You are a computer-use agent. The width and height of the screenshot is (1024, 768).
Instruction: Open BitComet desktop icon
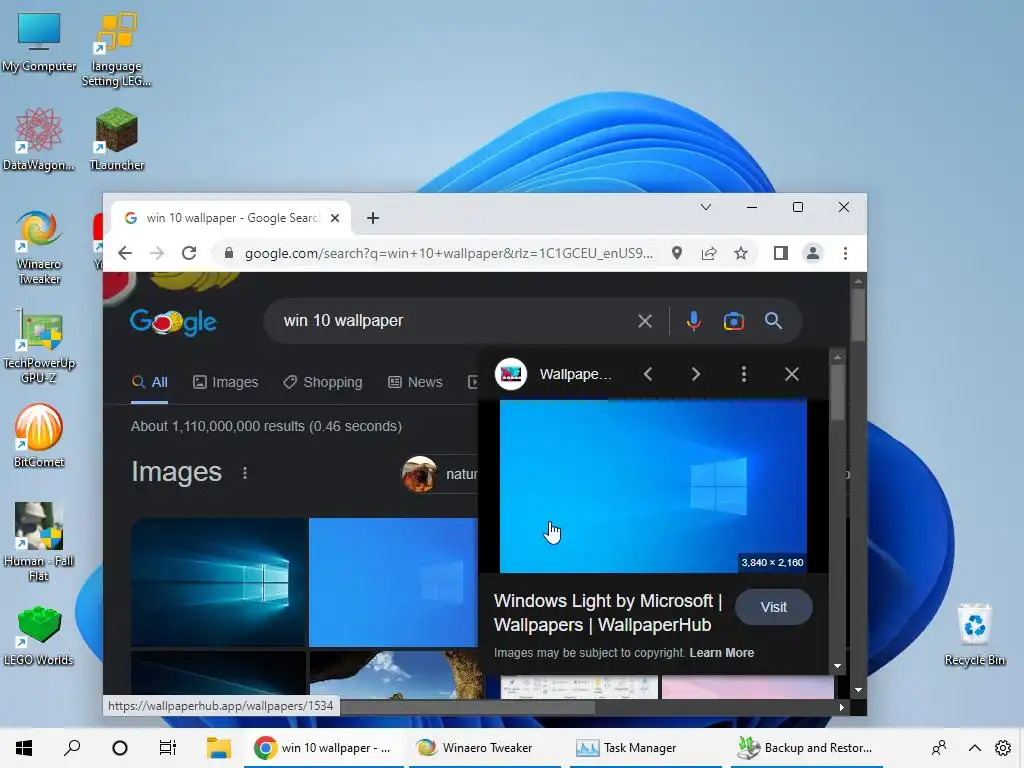(39, 436)
